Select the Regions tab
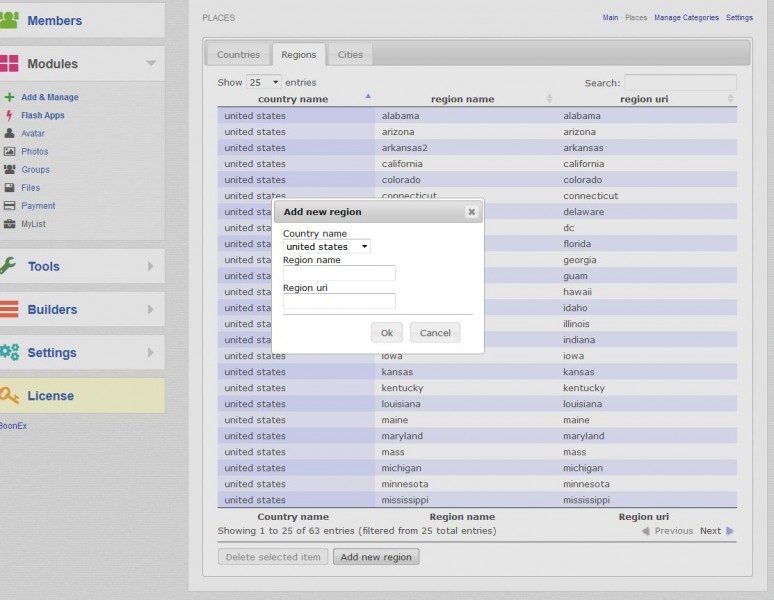 point(299,55)
